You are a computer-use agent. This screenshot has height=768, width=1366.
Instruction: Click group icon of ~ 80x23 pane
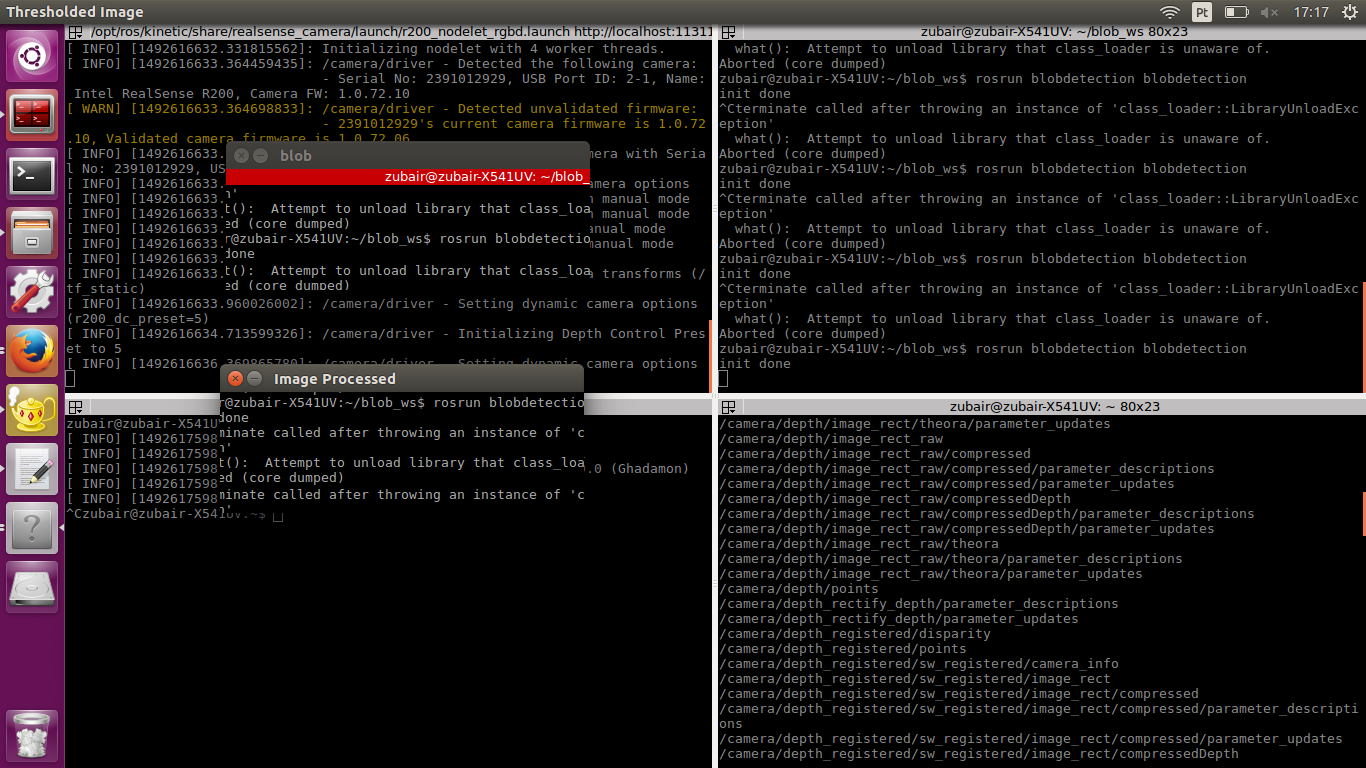[x=728, y=407]
